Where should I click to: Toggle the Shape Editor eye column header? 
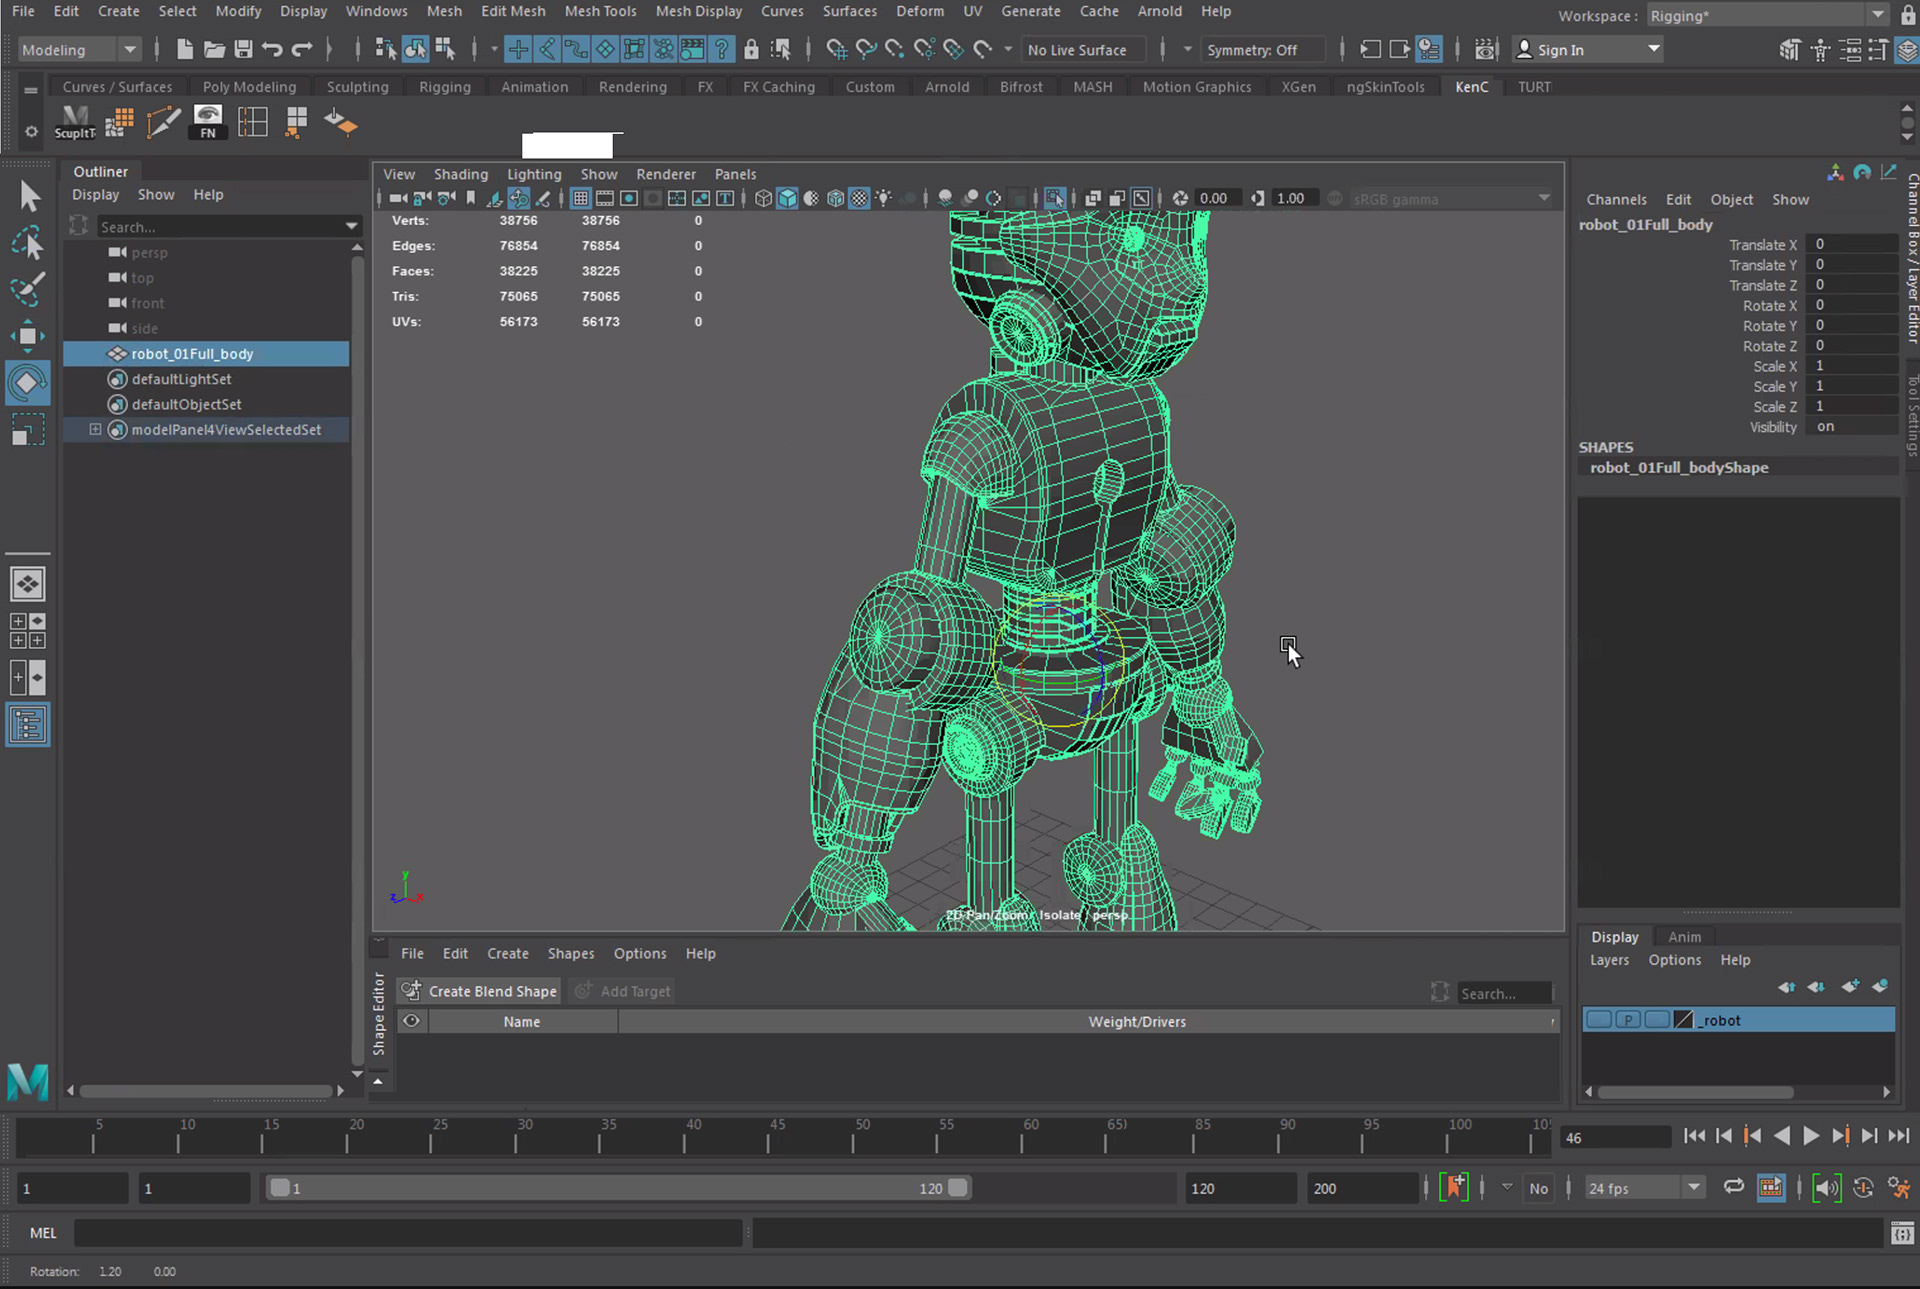(x=411, y=1021)
